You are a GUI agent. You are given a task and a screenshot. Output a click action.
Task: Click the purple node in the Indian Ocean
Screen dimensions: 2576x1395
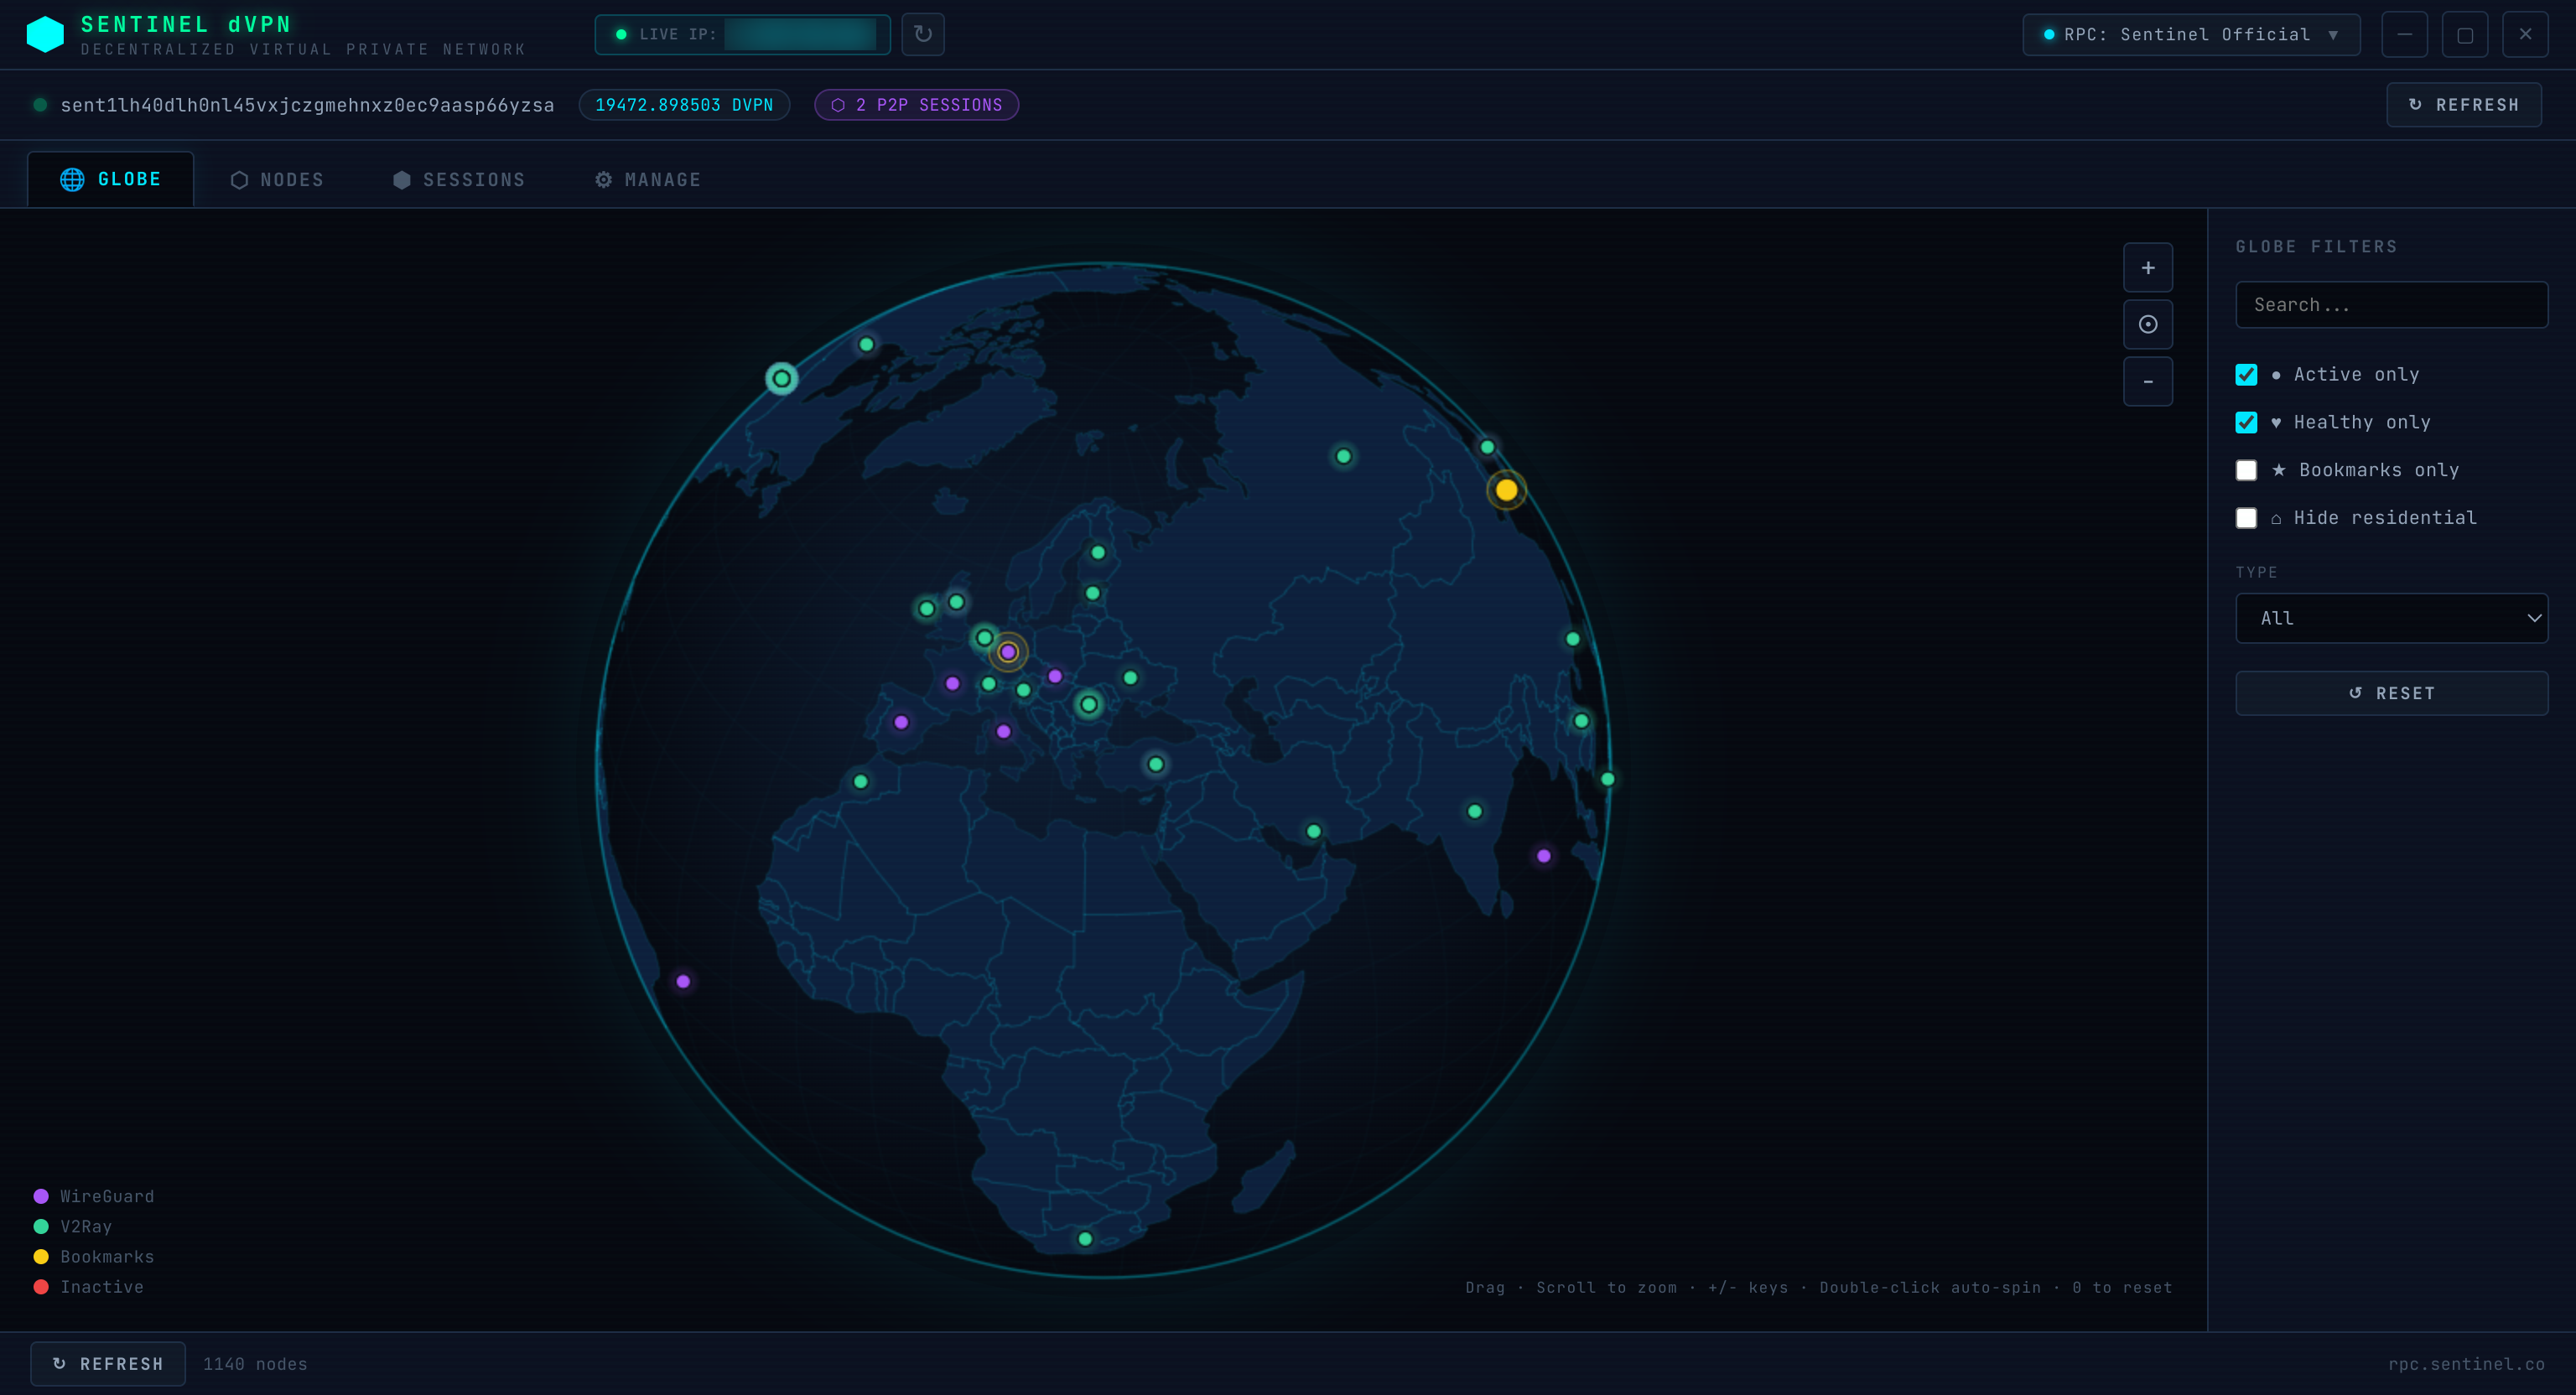(x=1544, y=856)
